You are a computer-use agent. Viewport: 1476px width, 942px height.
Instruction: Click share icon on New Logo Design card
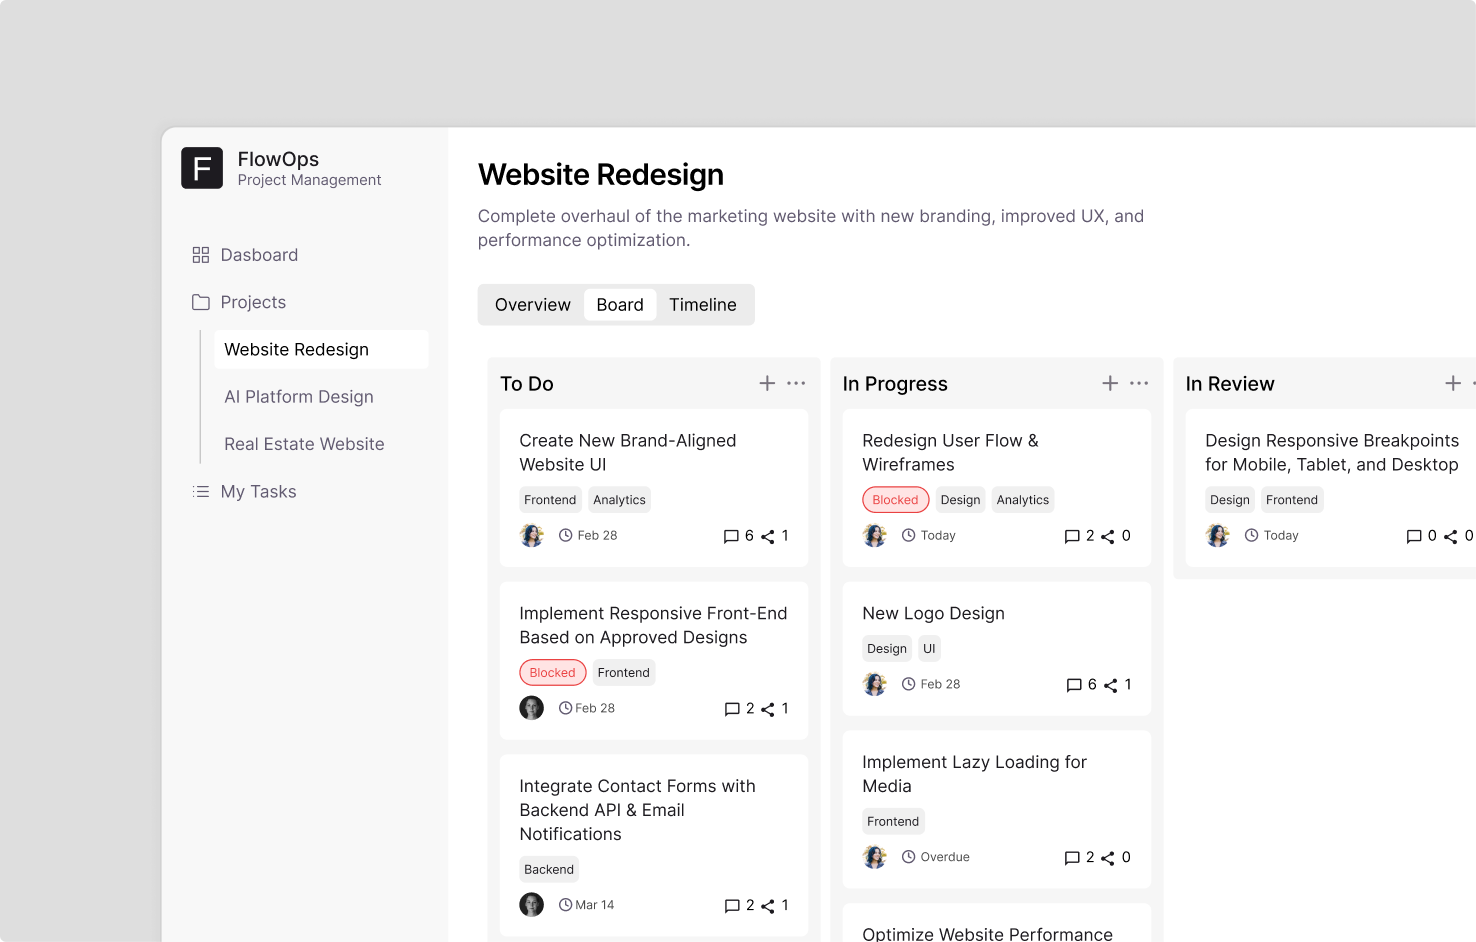[x=1110, y=685]
